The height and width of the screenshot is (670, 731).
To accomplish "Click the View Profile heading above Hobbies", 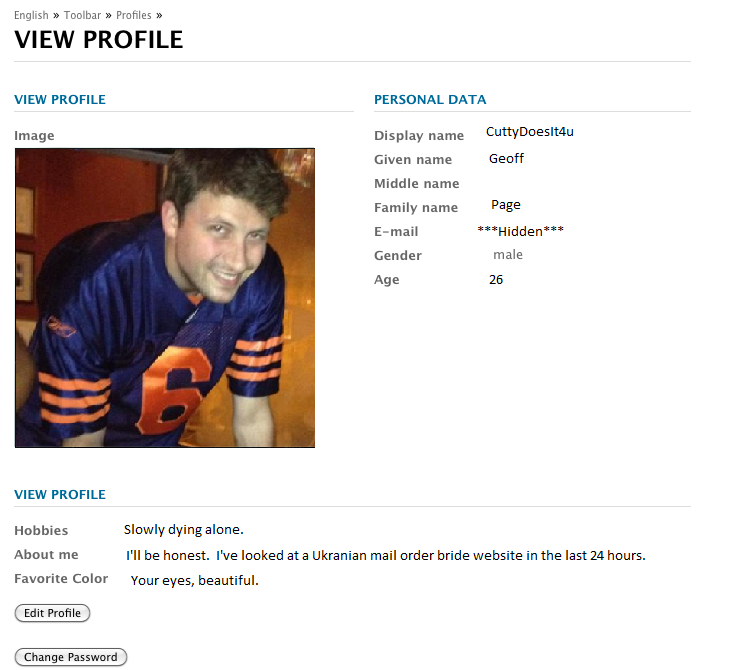I will click(x=60, y=495).
